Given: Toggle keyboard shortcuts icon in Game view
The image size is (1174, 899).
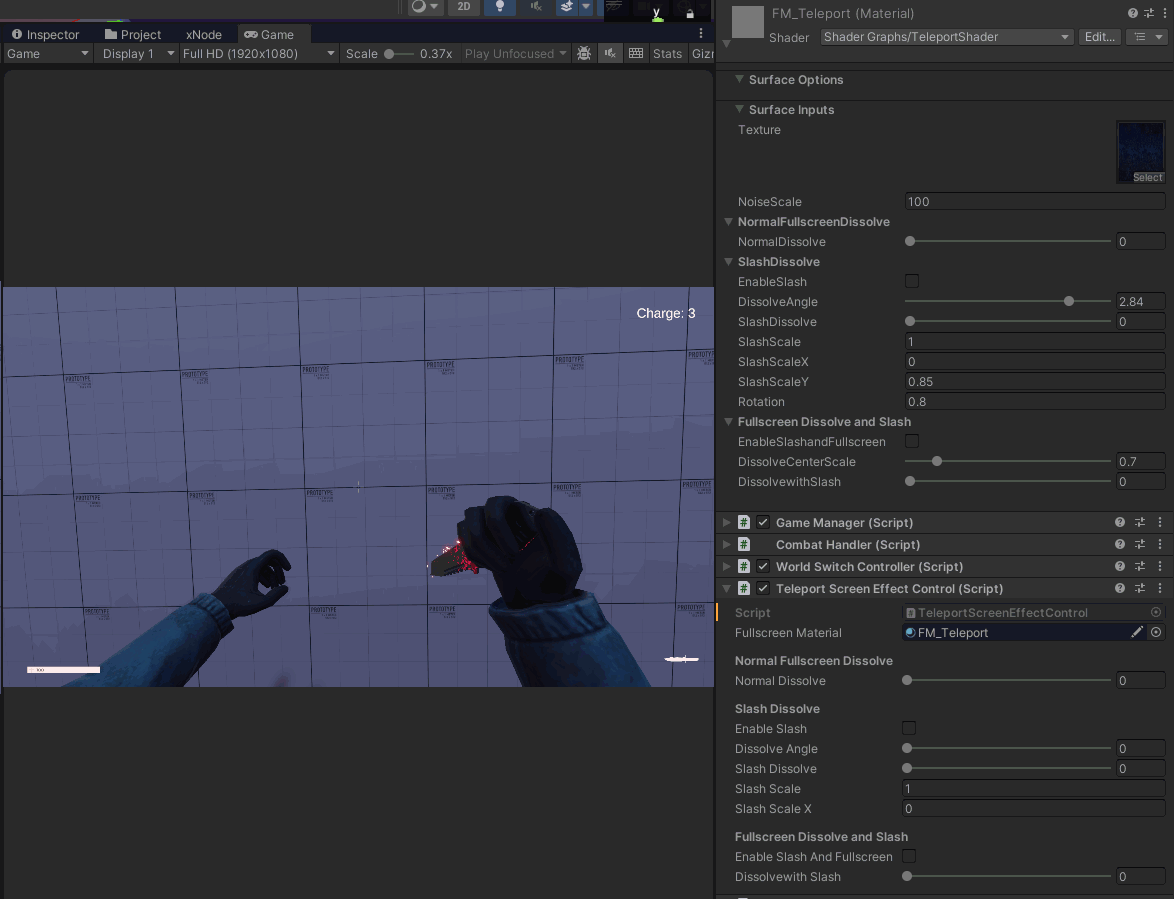Looking at the screenshot, I should (x=636, y=53).
